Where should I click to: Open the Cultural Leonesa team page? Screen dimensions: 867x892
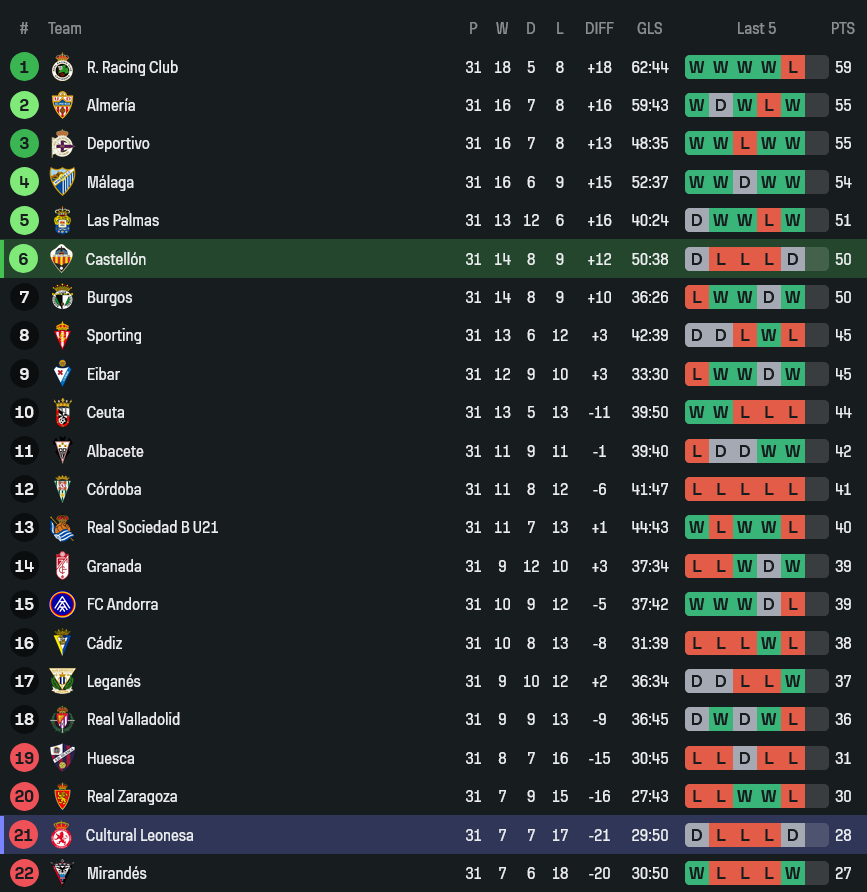click(139, 835)
